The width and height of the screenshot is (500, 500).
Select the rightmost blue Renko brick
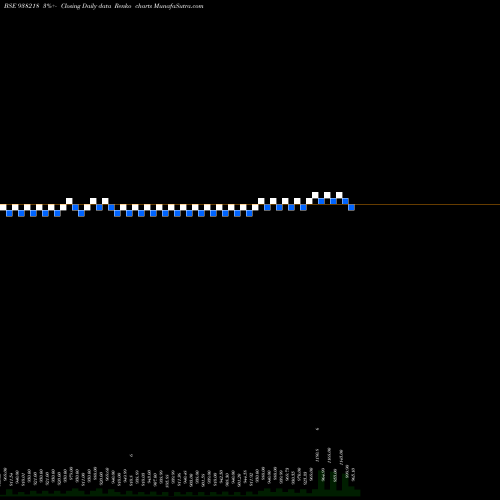351,207
